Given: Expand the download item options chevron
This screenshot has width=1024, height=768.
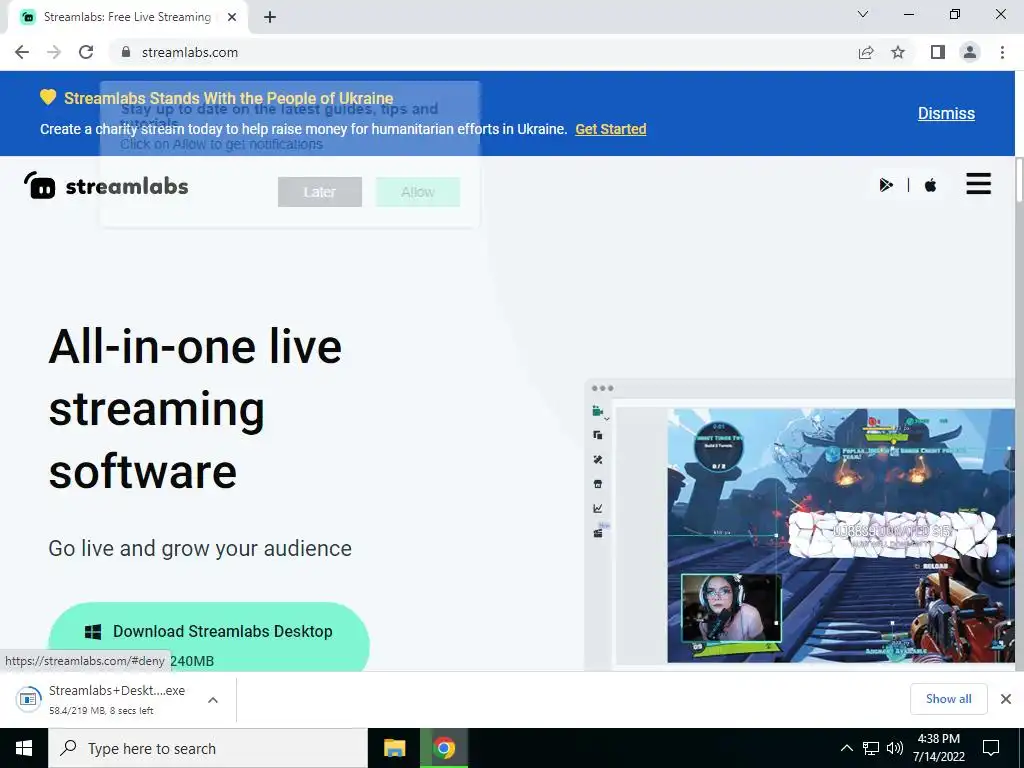Looking at the screenshot, I should (212, 700).
